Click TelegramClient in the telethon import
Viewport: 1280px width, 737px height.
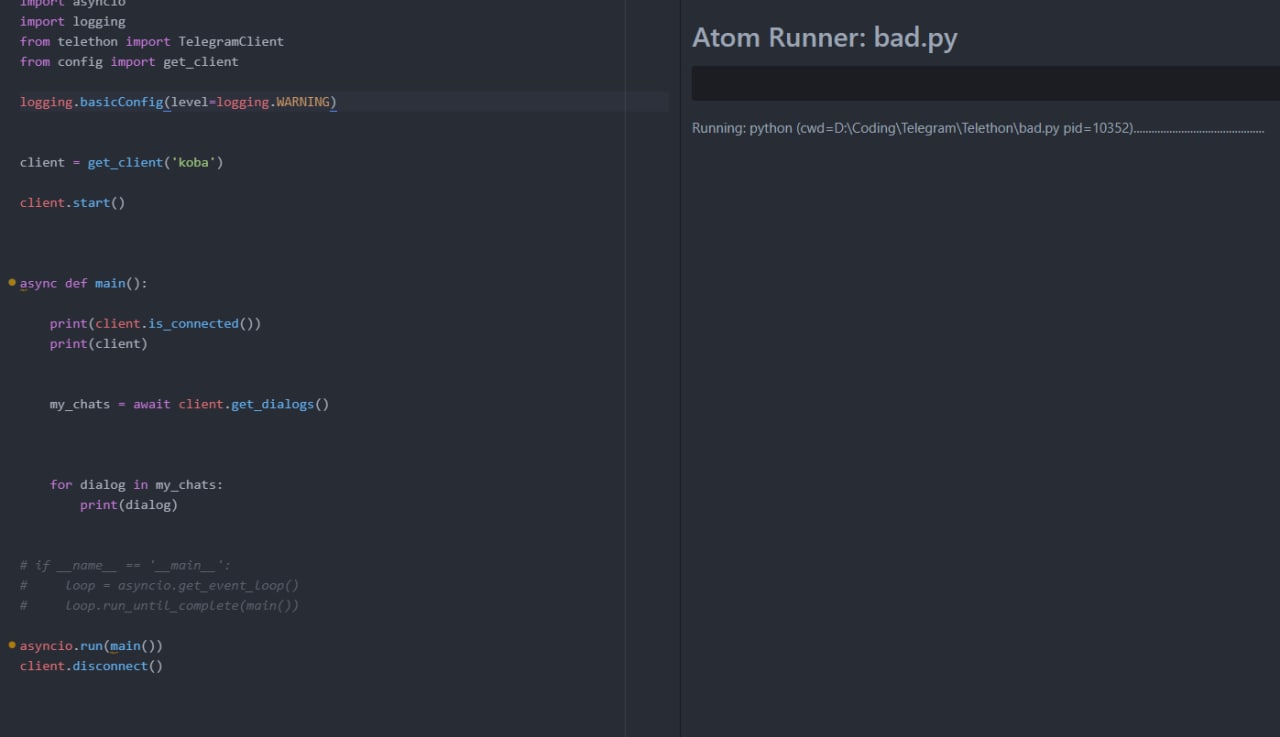click(x=231, y=41)
